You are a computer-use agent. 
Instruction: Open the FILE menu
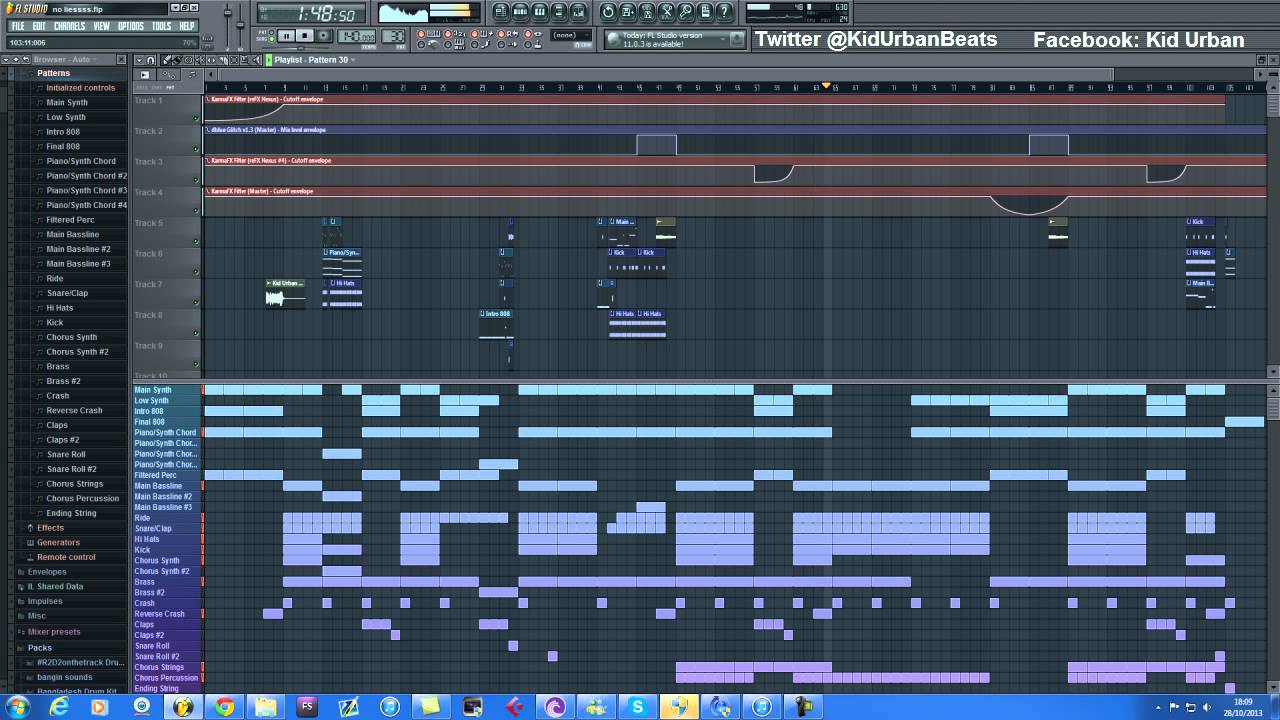tap(18, 26)
